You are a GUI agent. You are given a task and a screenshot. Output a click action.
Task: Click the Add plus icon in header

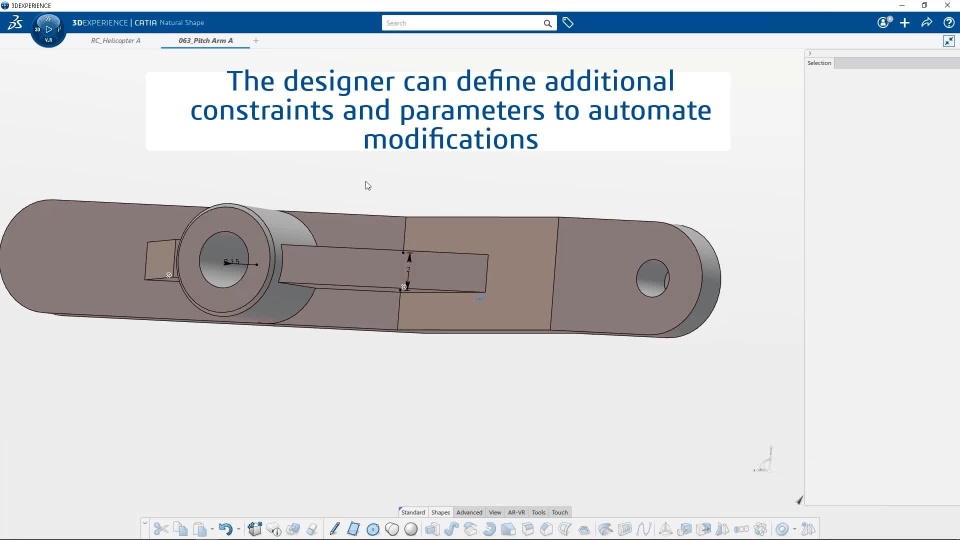[x=905, y=23]
